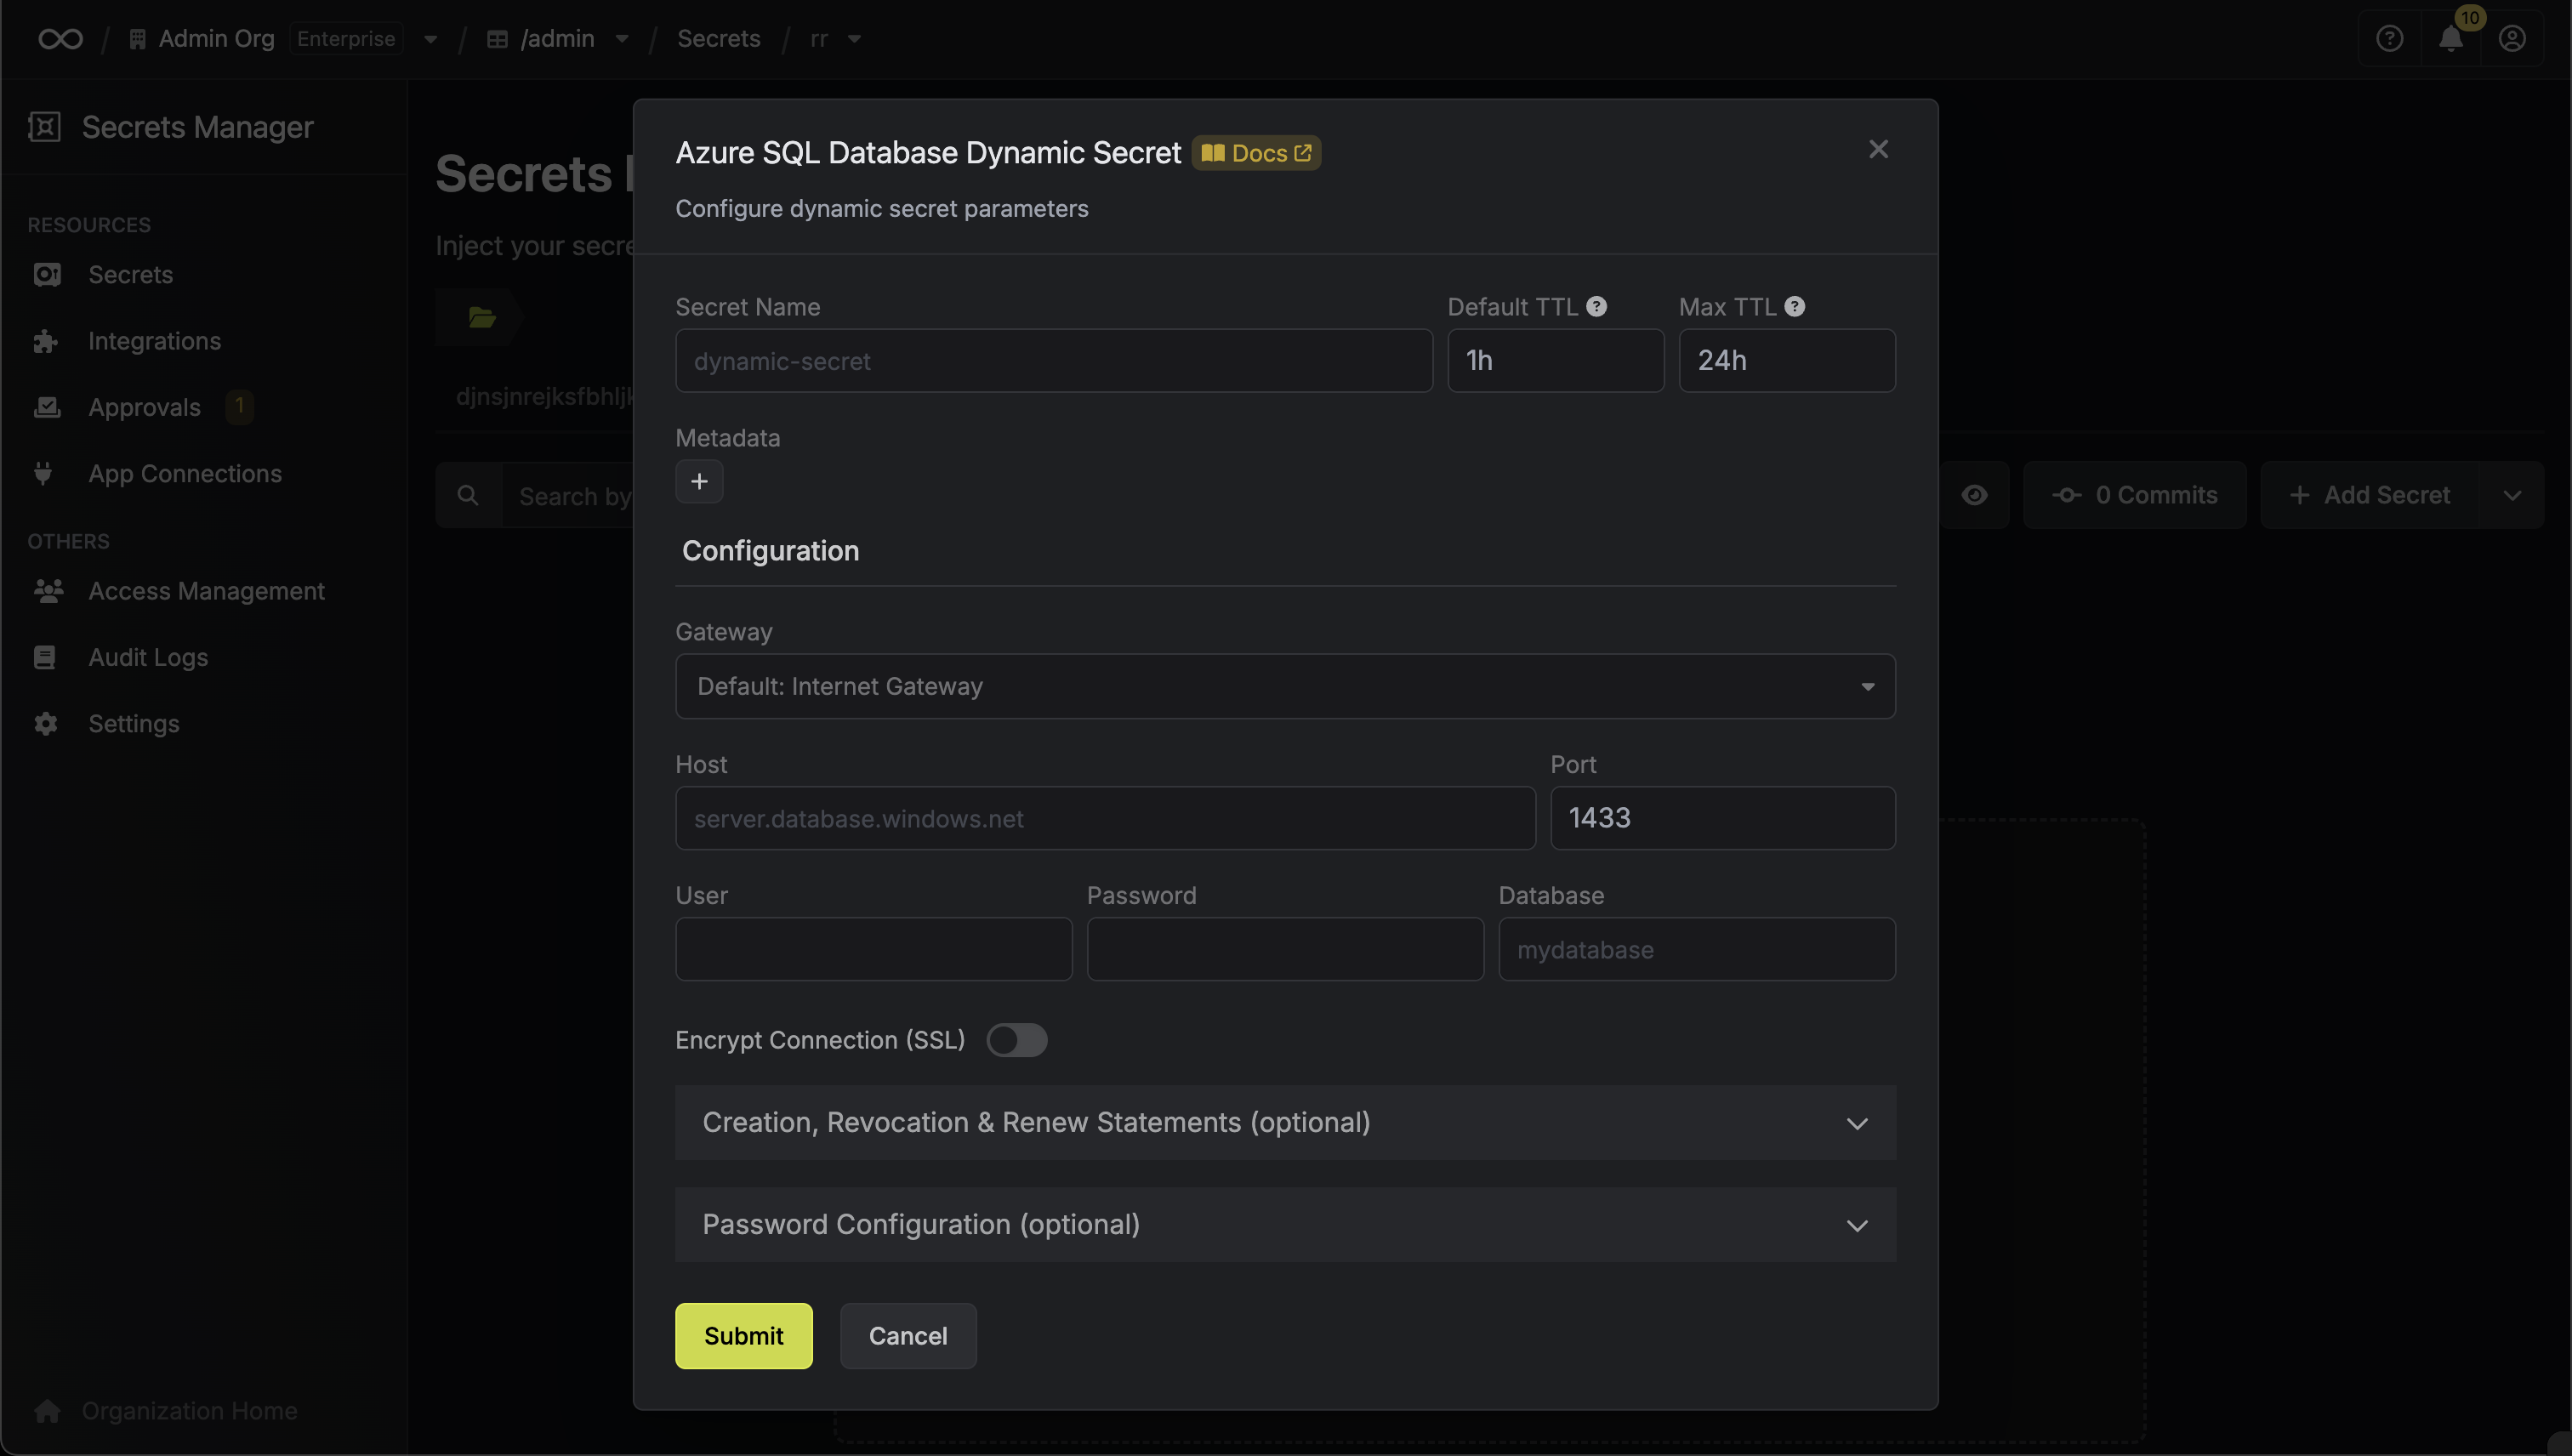The width and height of the screenshot is (2572, 1456).
Task: Click the Enterprise plan badge
Action: (346, 38)
